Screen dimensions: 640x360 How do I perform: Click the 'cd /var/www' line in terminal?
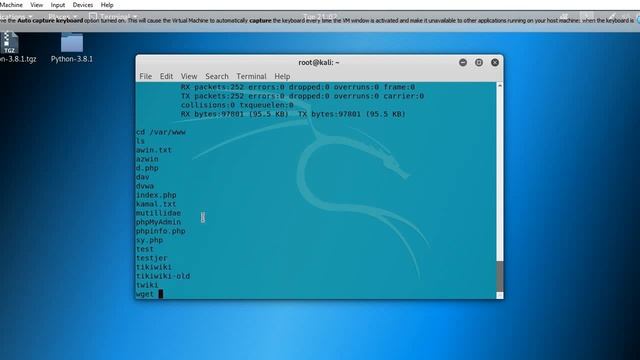pyautogui.click(x=161, y=132)
